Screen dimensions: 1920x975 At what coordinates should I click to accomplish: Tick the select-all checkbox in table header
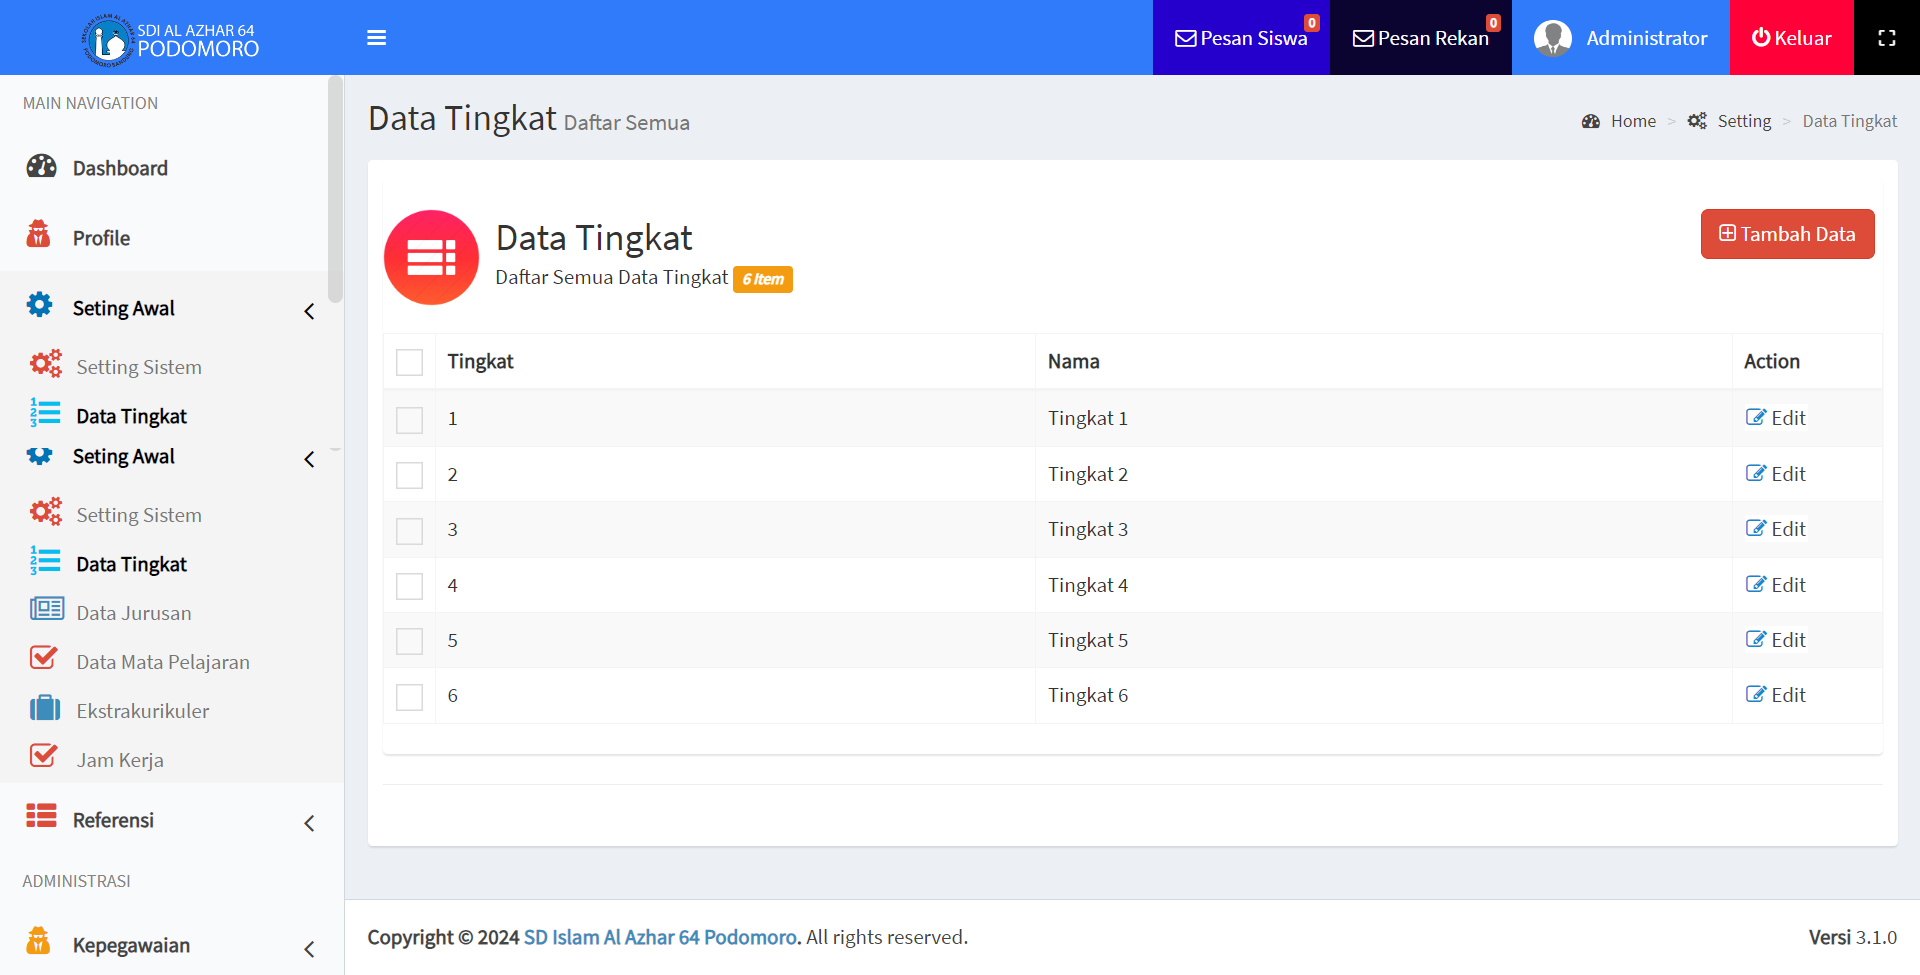(x=409, y=362)
